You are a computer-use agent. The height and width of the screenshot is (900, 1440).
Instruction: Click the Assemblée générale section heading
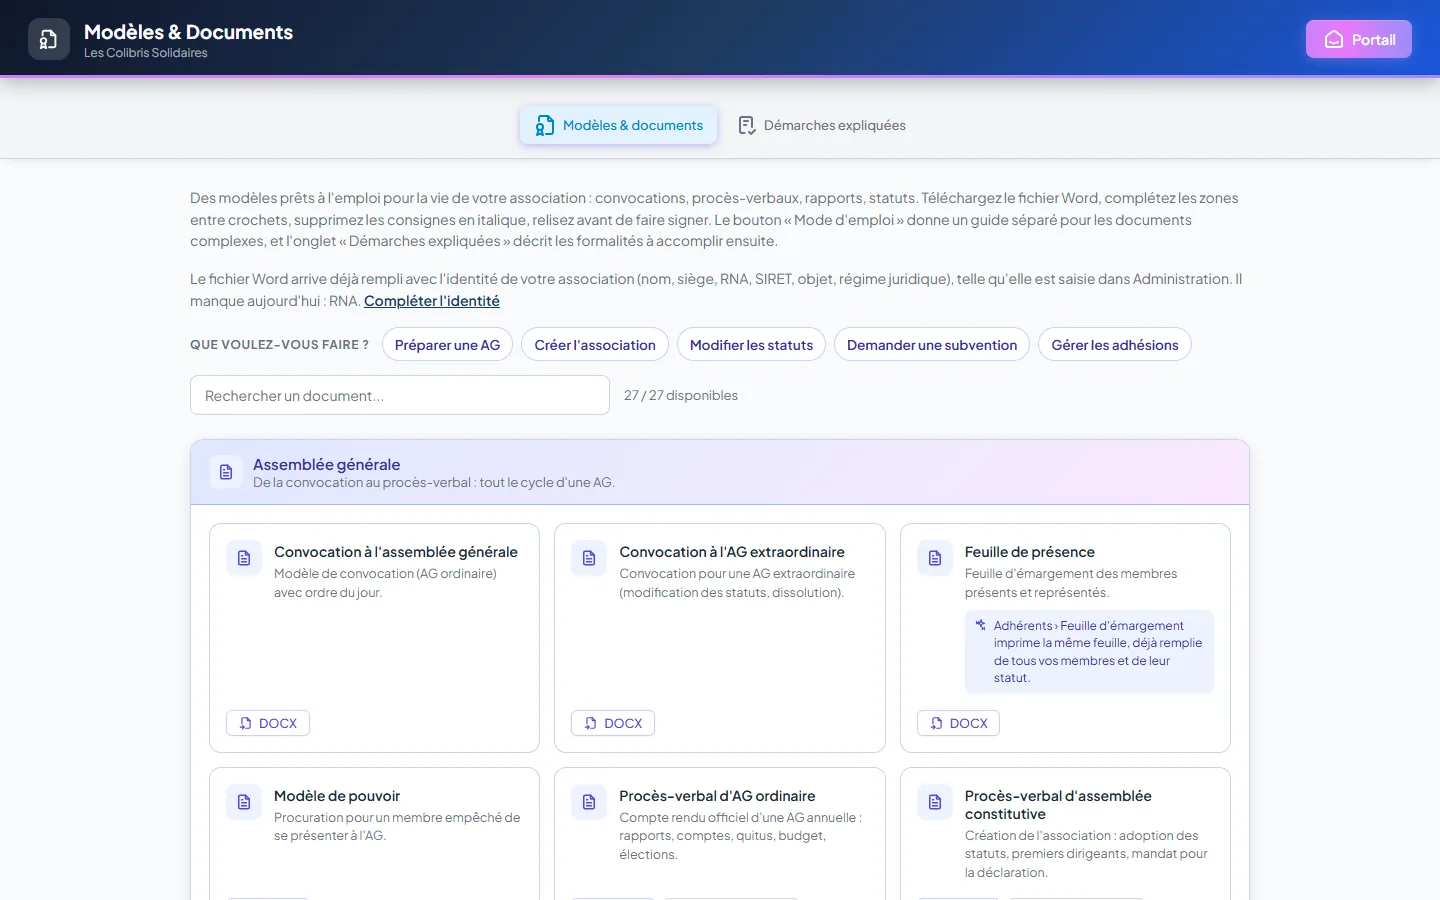point(327,464)
